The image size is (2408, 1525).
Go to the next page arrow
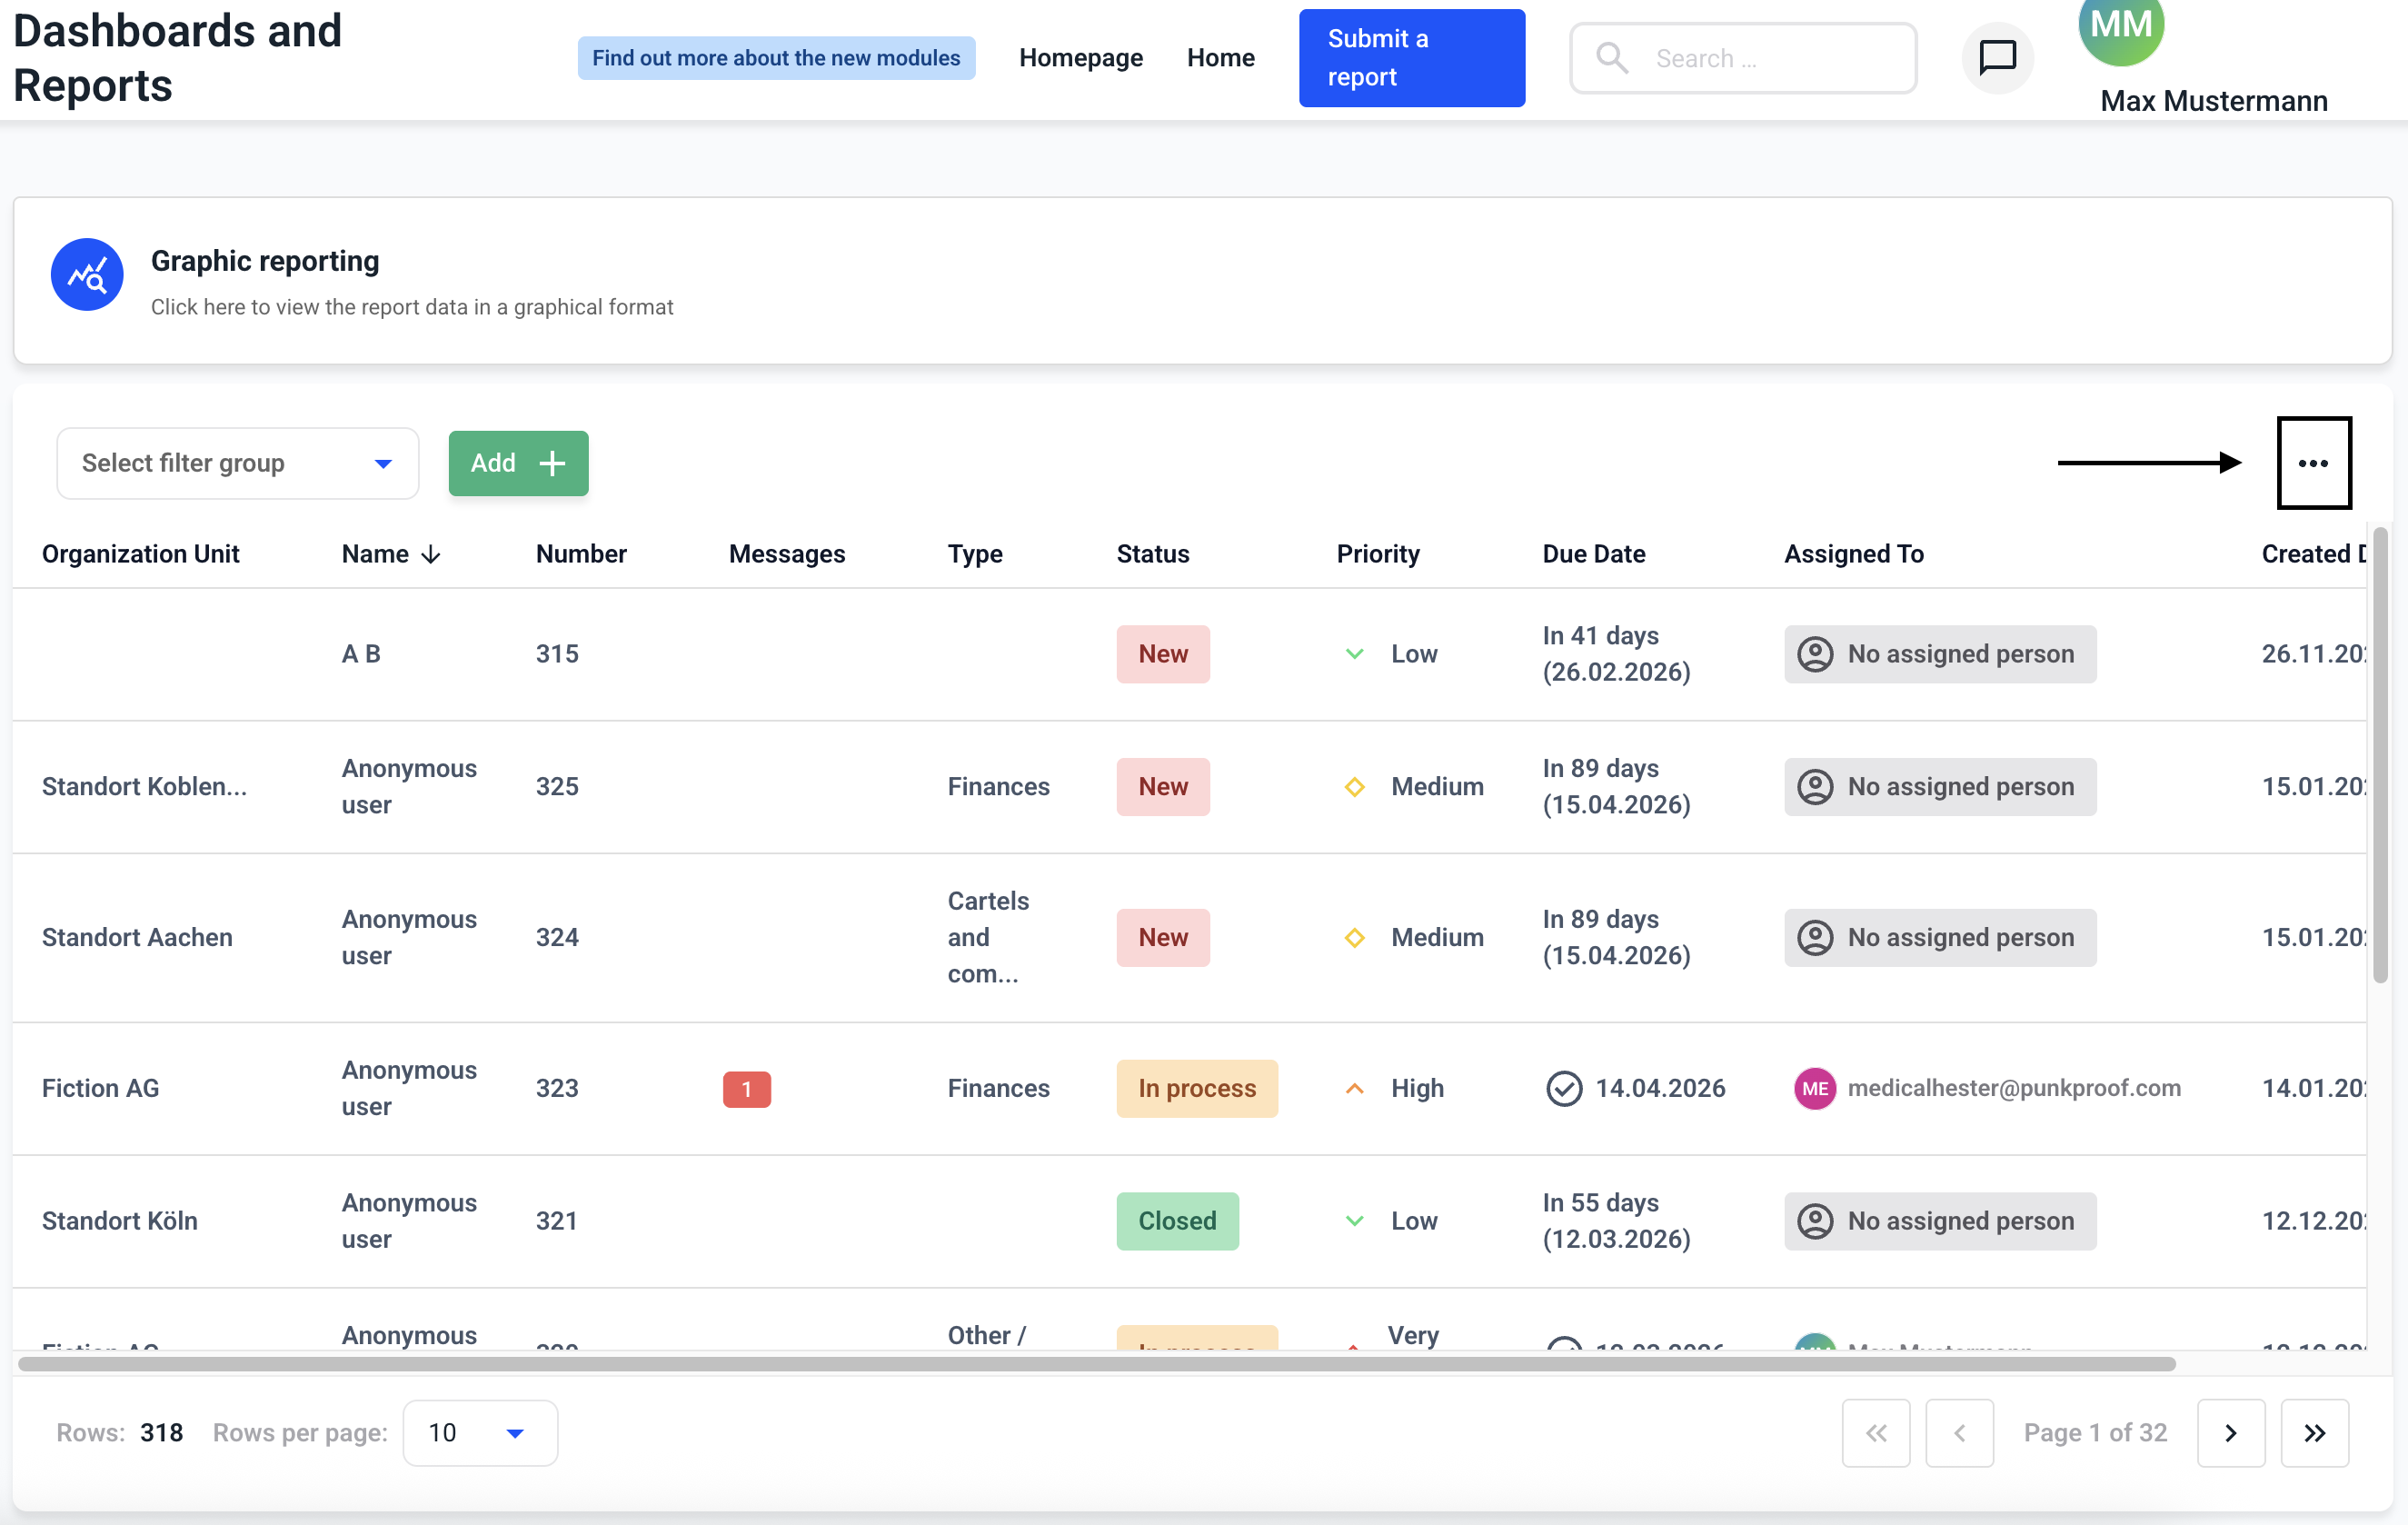pos(2230,1433)
